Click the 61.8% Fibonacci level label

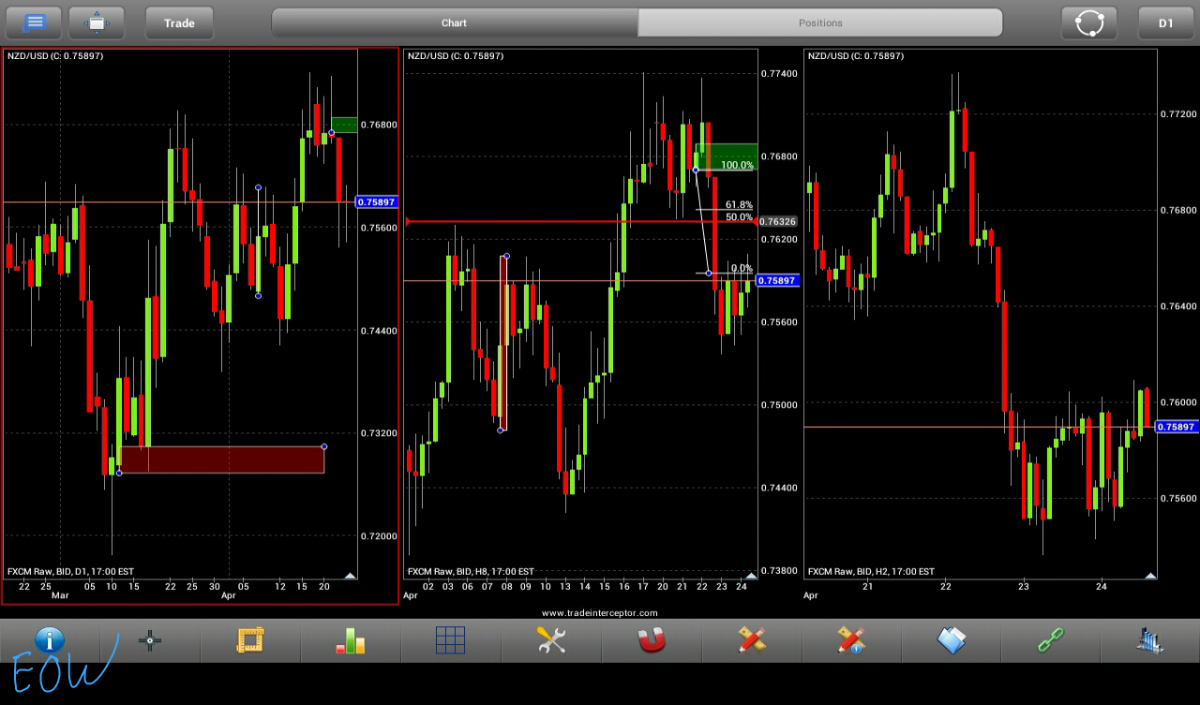click(739, 205)
